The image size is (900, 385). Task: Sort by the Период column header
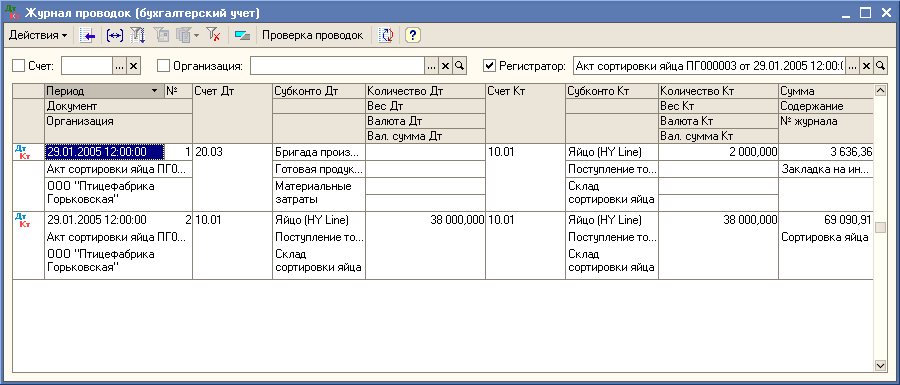[x=104, y=91]
